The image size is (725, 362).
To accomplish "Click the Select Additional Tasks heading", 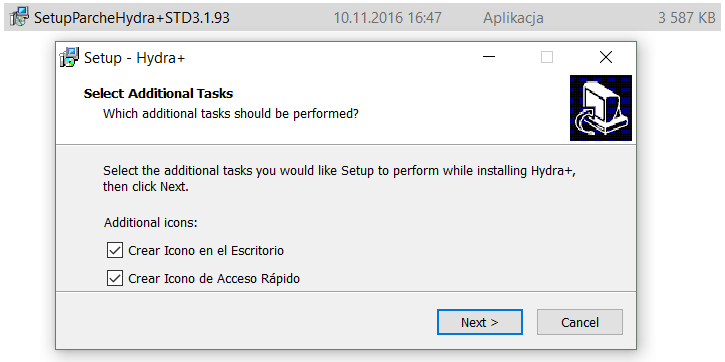I will (x=158, y=93).
